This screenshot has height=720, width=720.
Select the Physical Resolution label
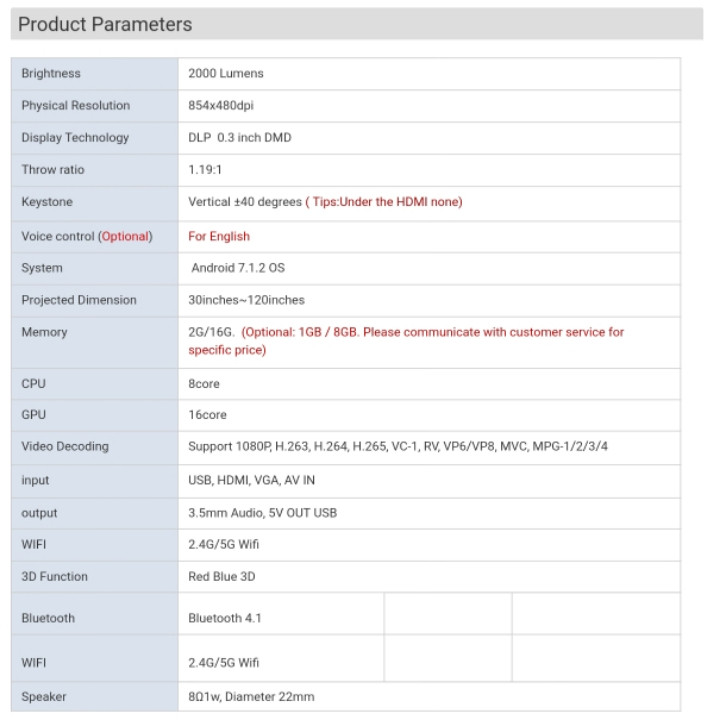click(x=76, y=106)
